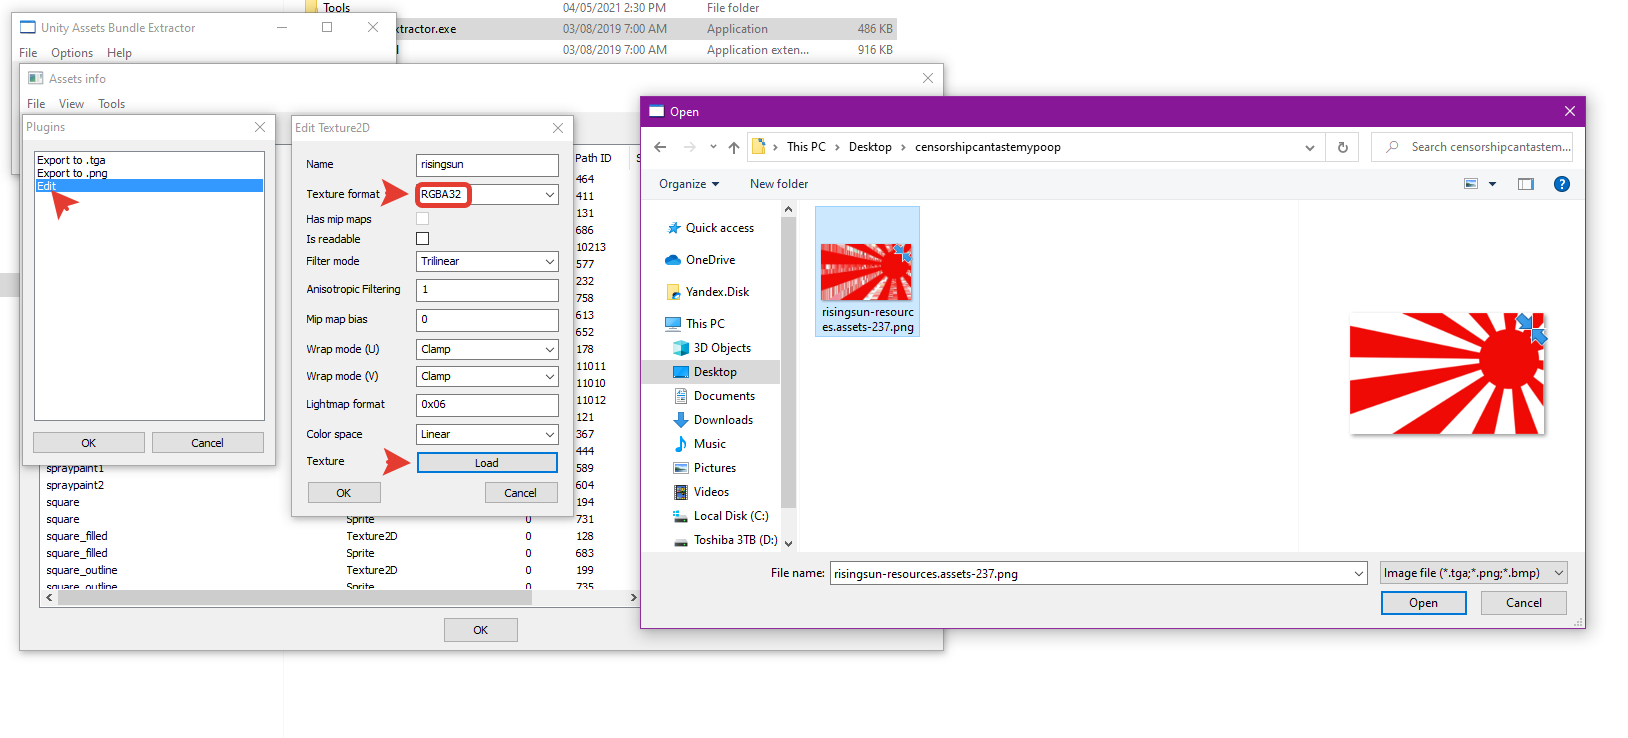
Task: Open the Color space dropdown
Action: [x=550, y=434]
